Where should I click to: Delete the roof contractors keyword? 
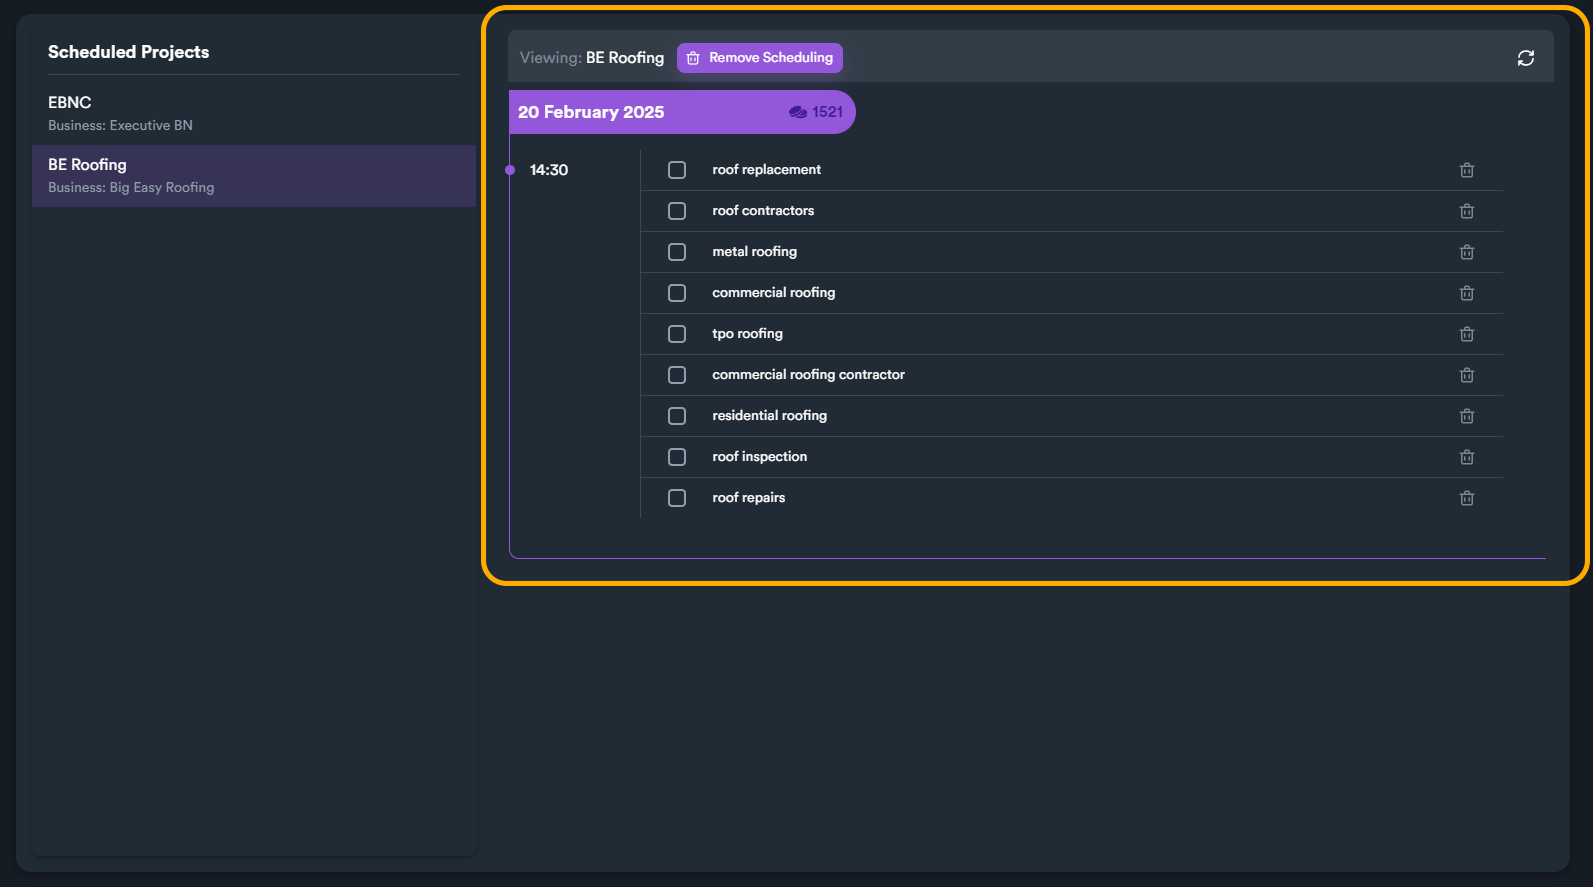coord(1466,211)
